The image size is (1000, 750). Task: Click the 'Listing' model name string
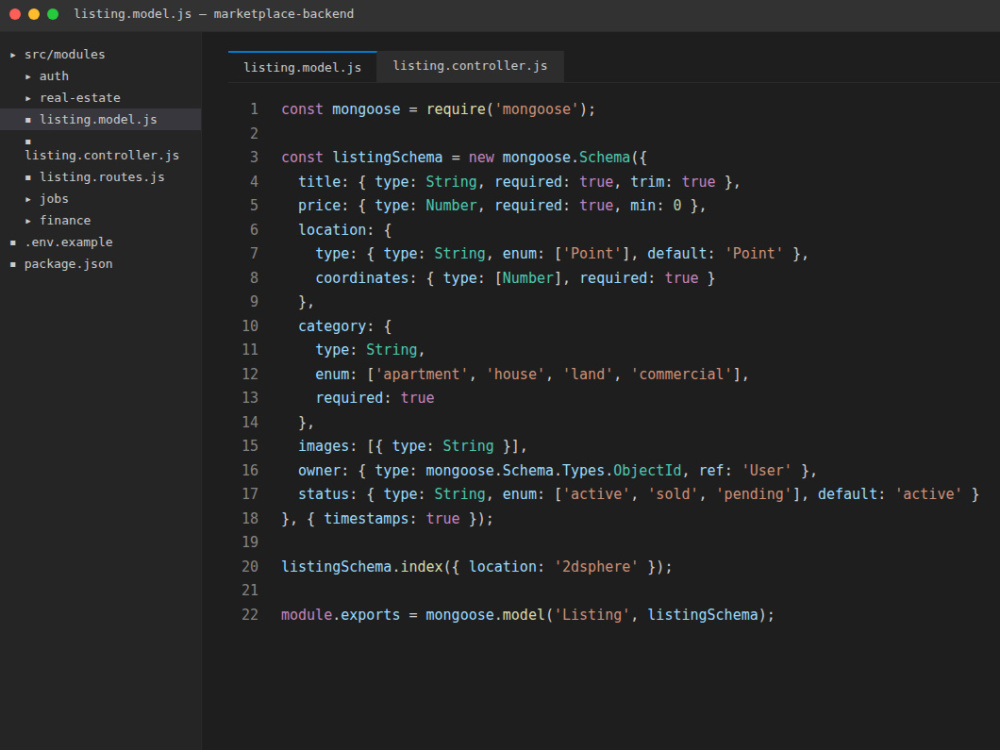pos(592,615)
